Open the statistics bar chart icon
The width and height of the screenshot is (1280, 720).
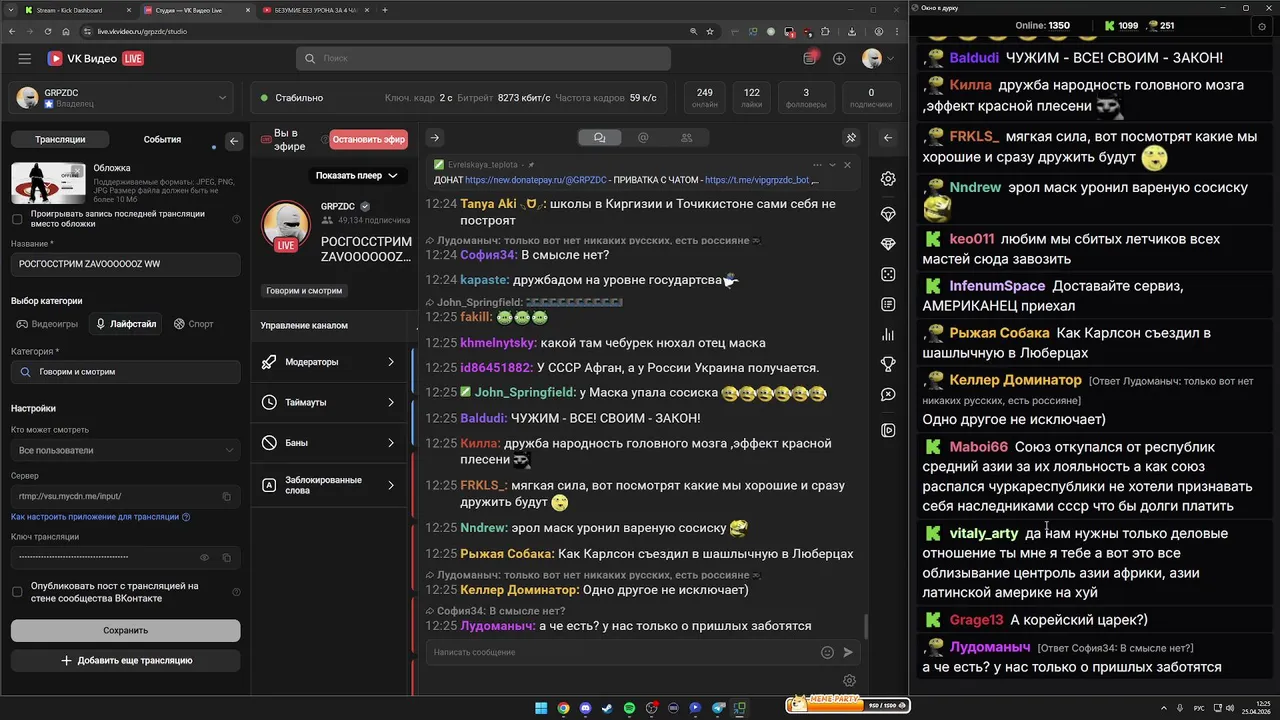pyautogui.click(x=888, y=334)
